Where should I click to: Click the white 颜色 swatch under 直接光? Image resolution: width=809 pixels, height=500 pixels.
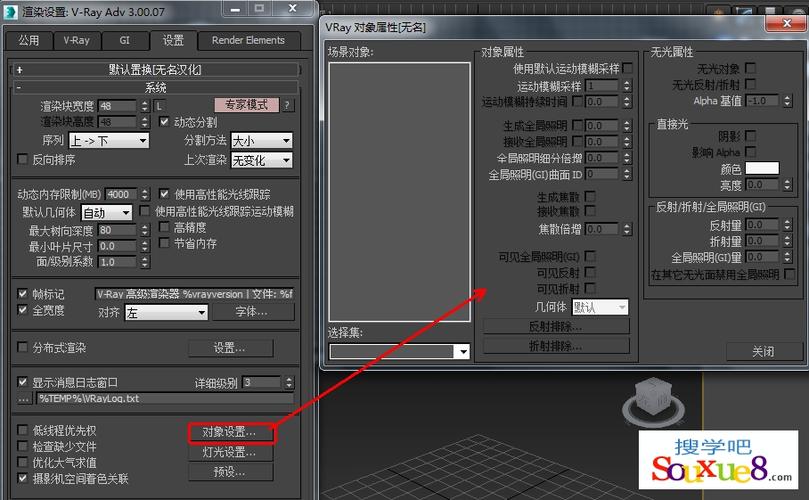pyautogui.click(x=761, y=168)
